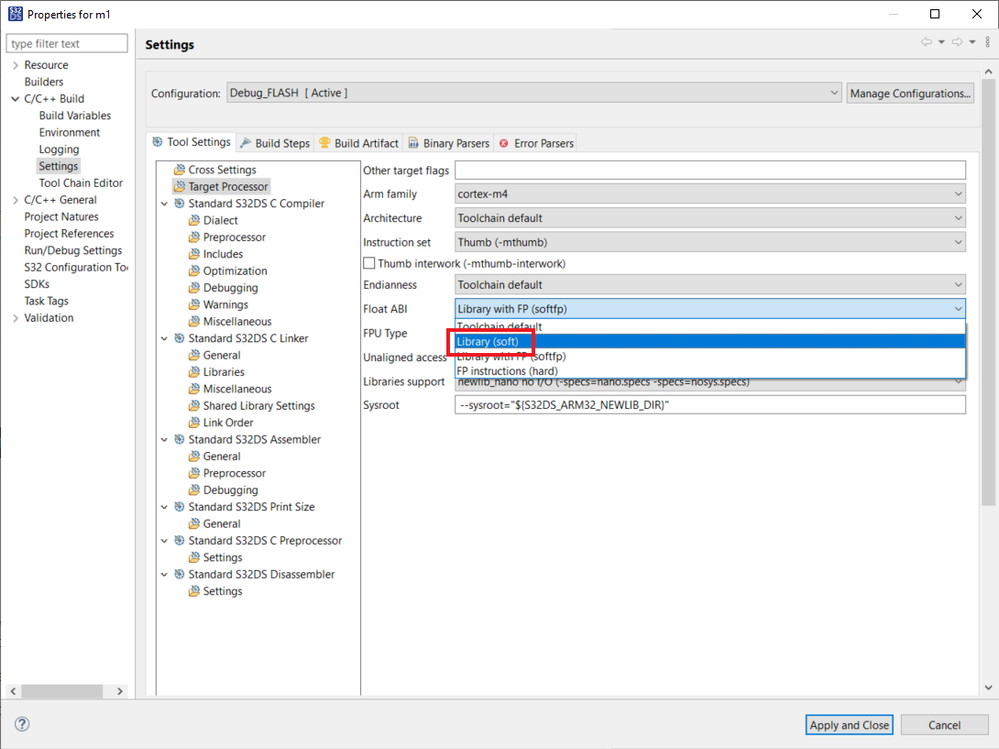999x749 pixels.
Task: Switch to the Error Parsers tab
Action: 536,143
